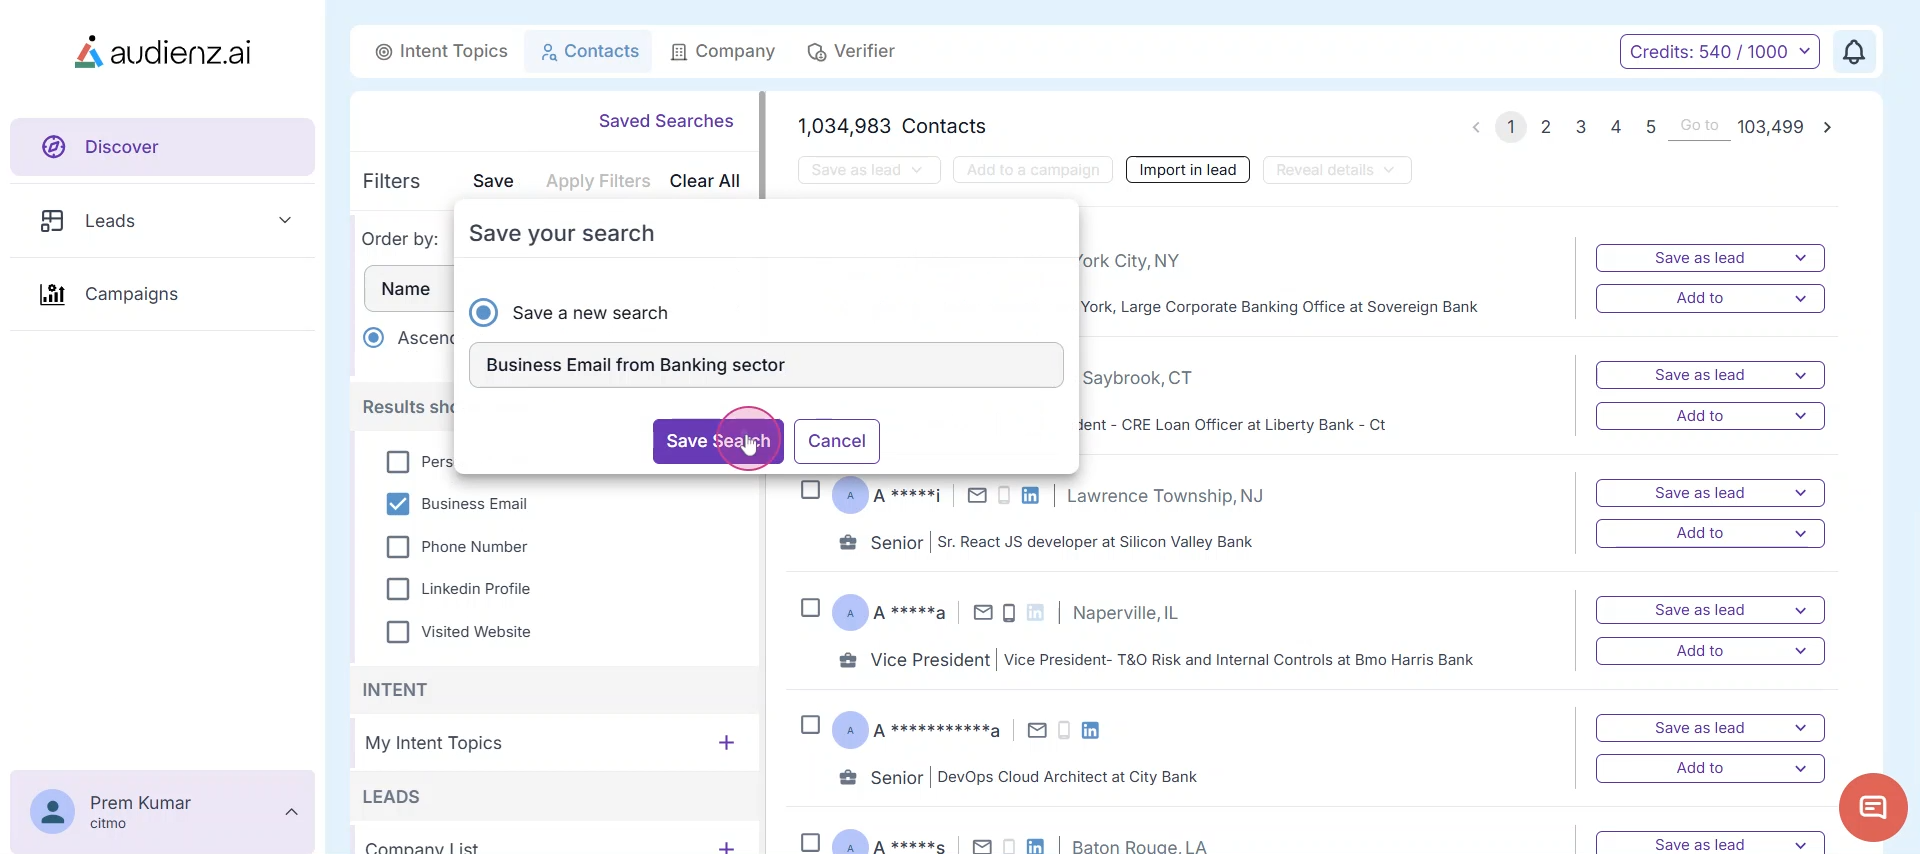Image resolution: width=1920 pixels, height=854 pixels.
Task: Click the phone icon for Lawrence Township contact
Action: click(x=1004, y=495)
